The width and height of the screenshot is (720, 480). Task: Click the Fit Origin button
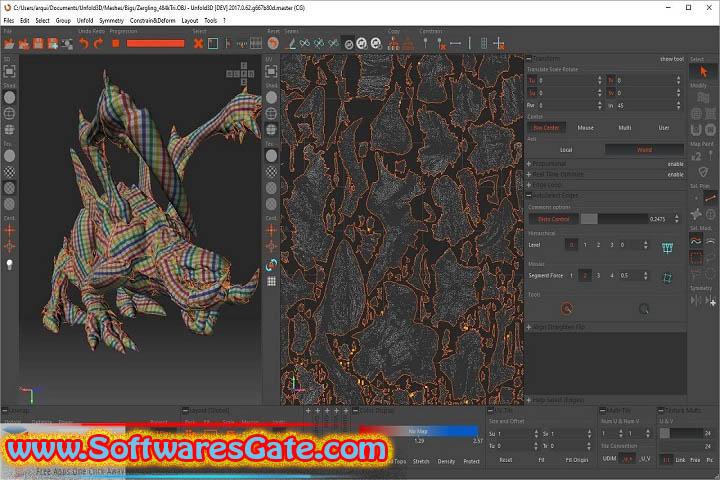[577, 460]
